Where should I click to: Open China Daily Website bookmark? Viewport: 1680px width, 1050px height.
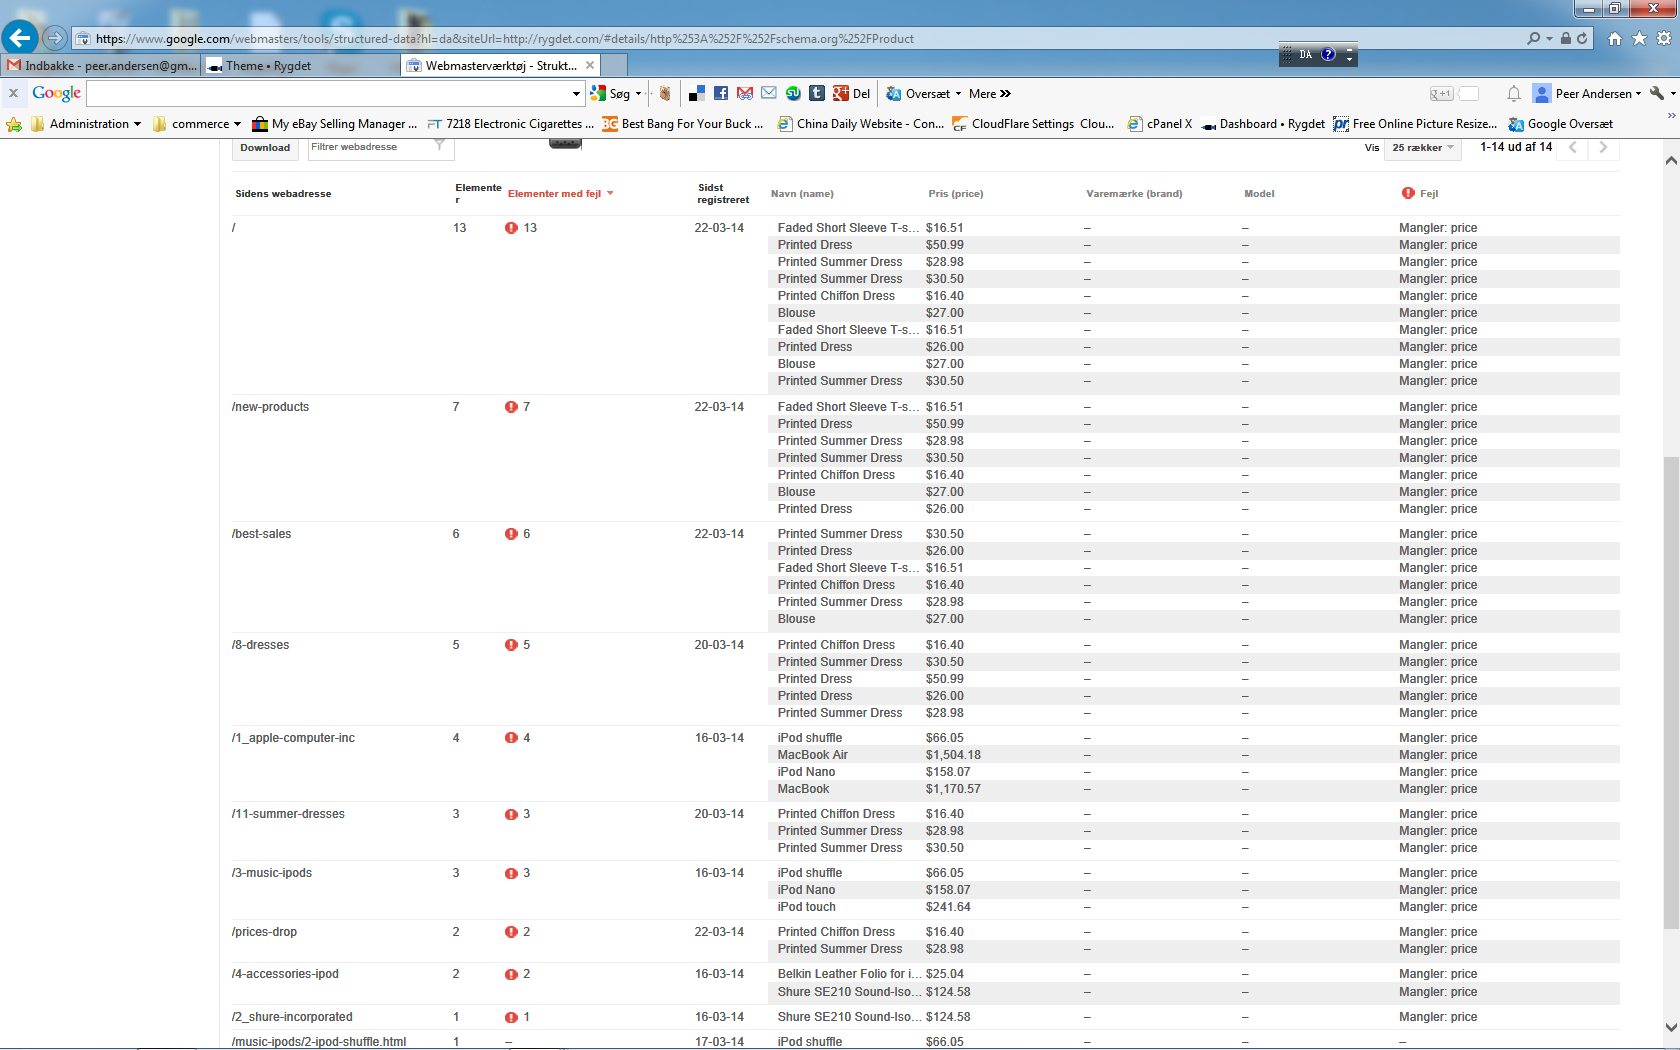[860, 124]
